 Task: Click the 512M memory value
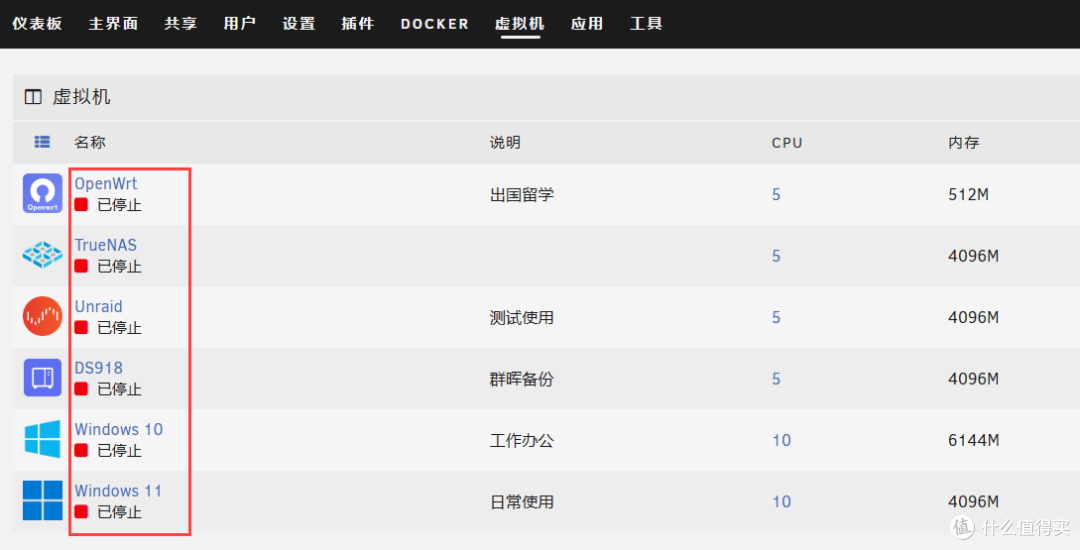(x=968, y=195)
